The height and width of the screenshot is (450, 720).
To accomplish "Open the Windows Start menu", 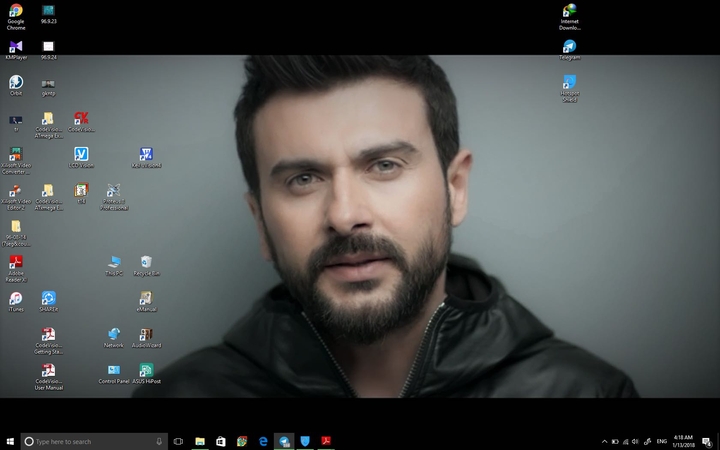I will tap(10, 441).
